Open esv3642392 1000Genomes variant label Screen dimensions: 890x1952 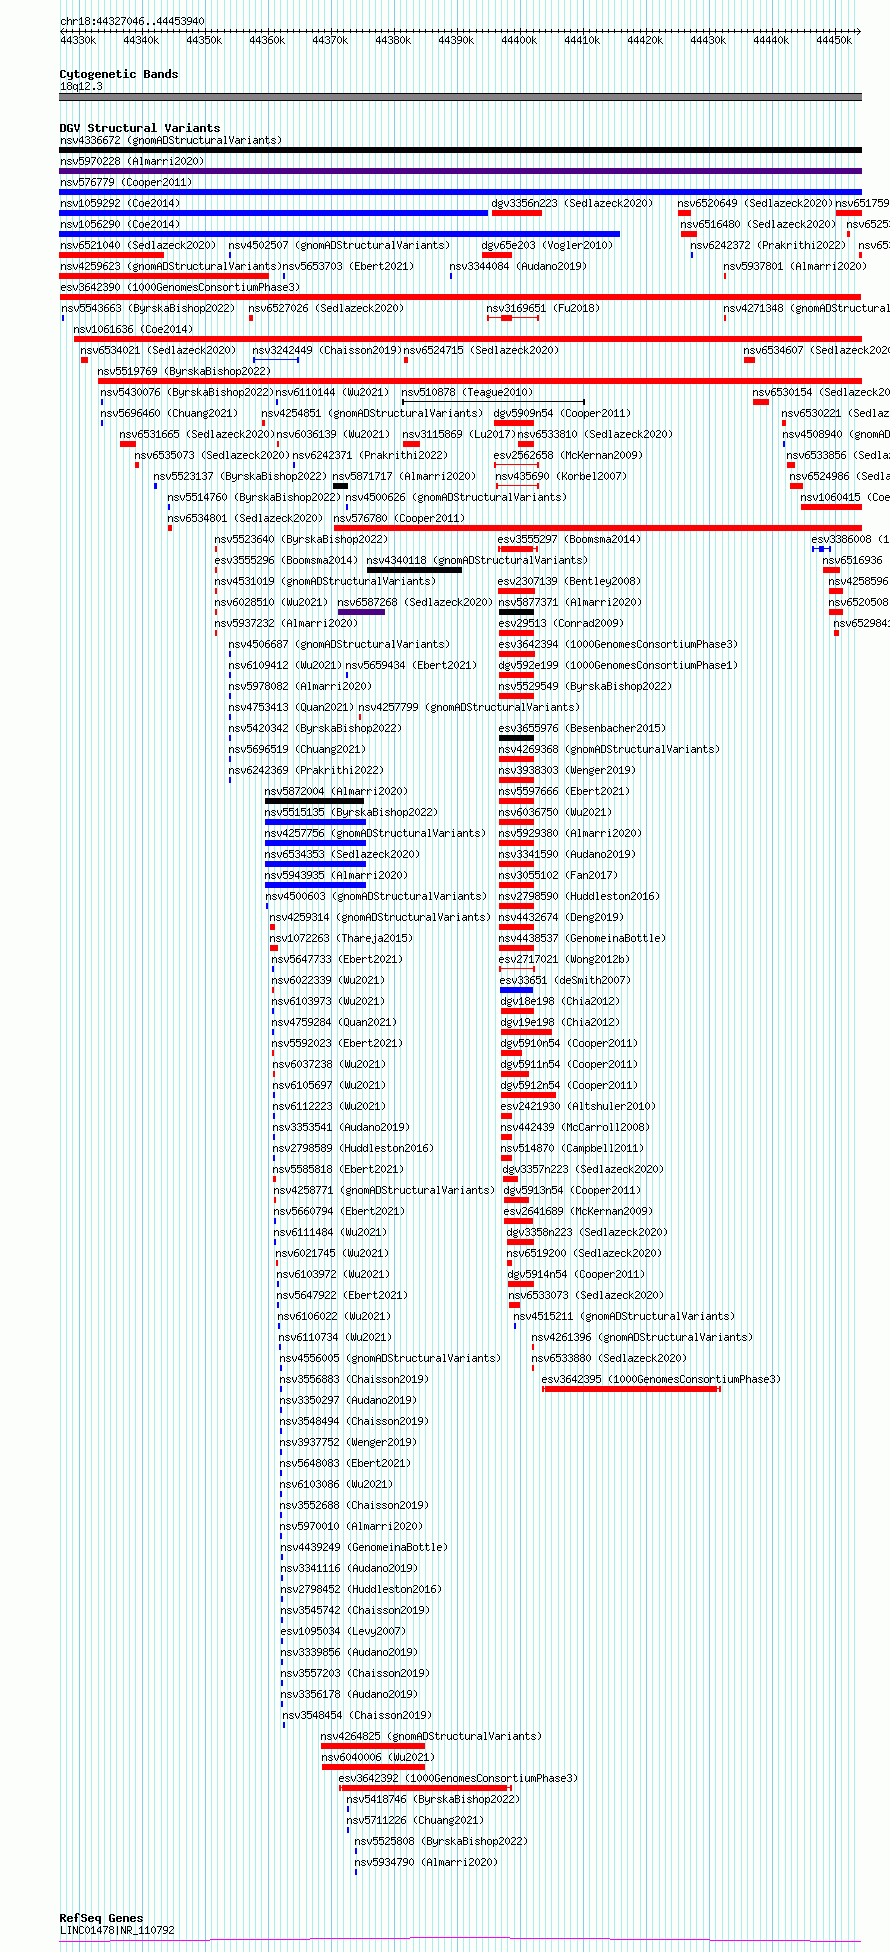click(x=459, y=1778)
